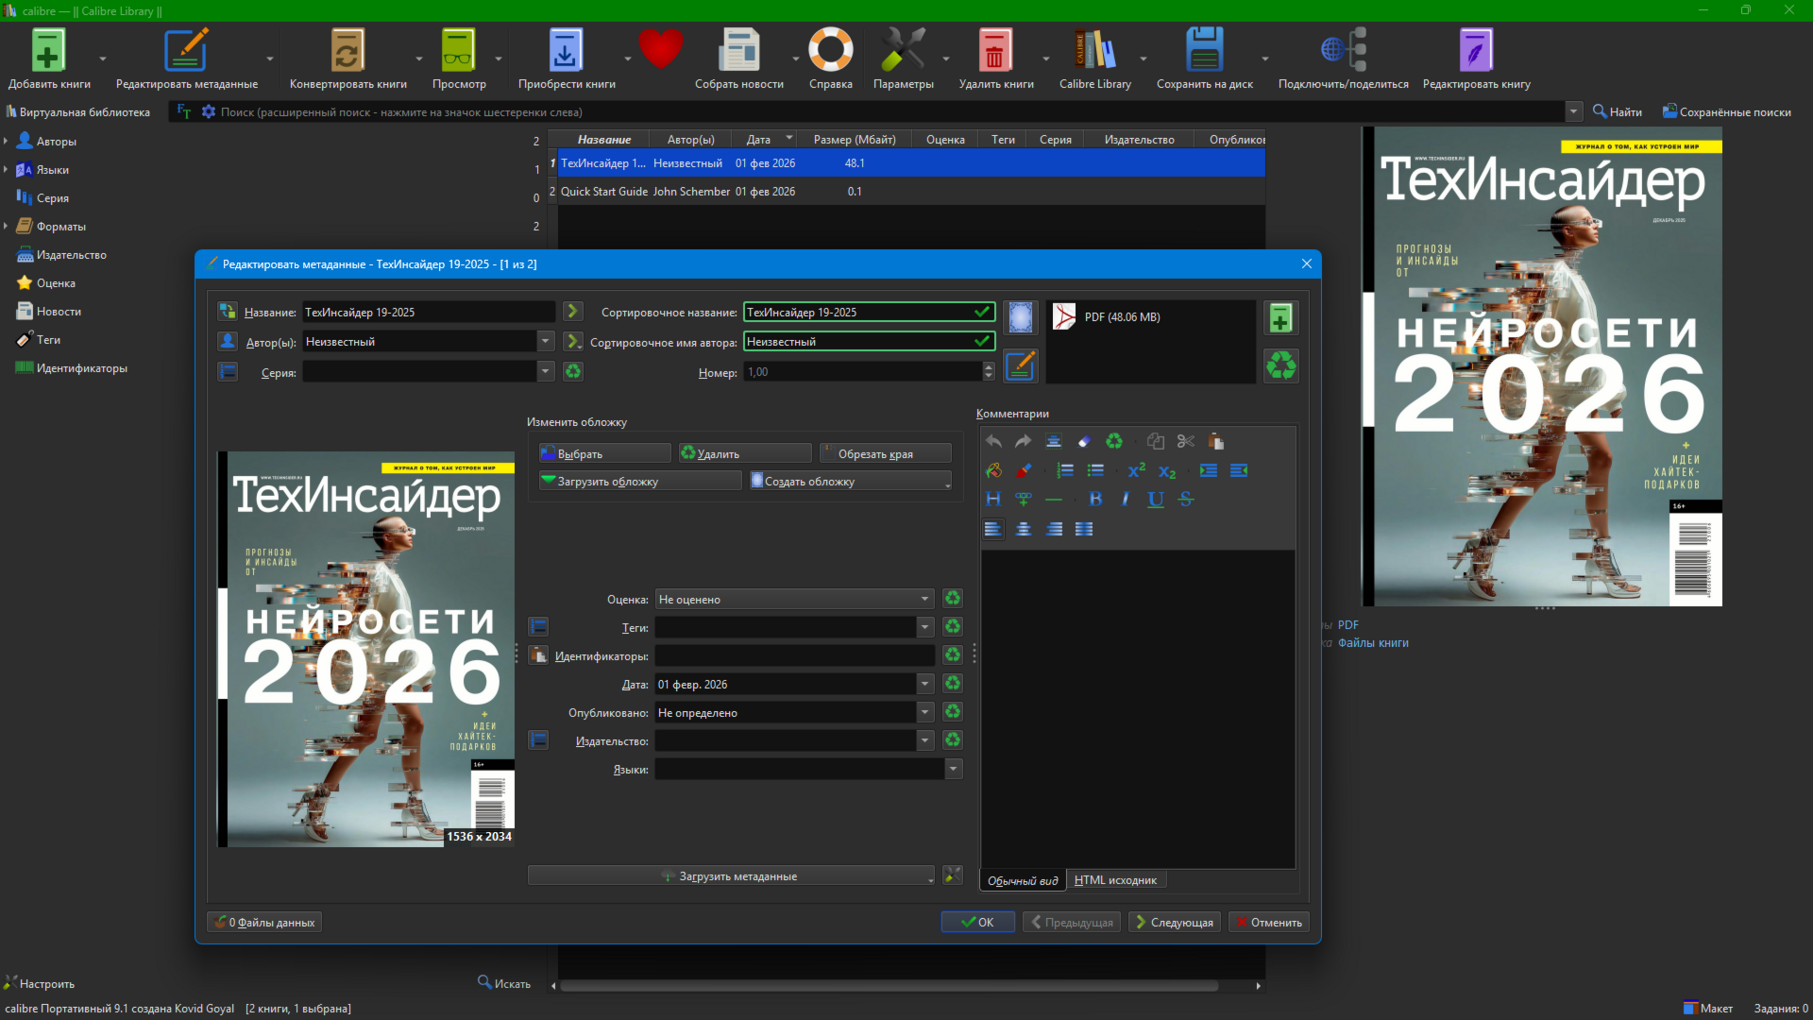Toggle strikethrough formatting in comments editor

click(1186, 499)
